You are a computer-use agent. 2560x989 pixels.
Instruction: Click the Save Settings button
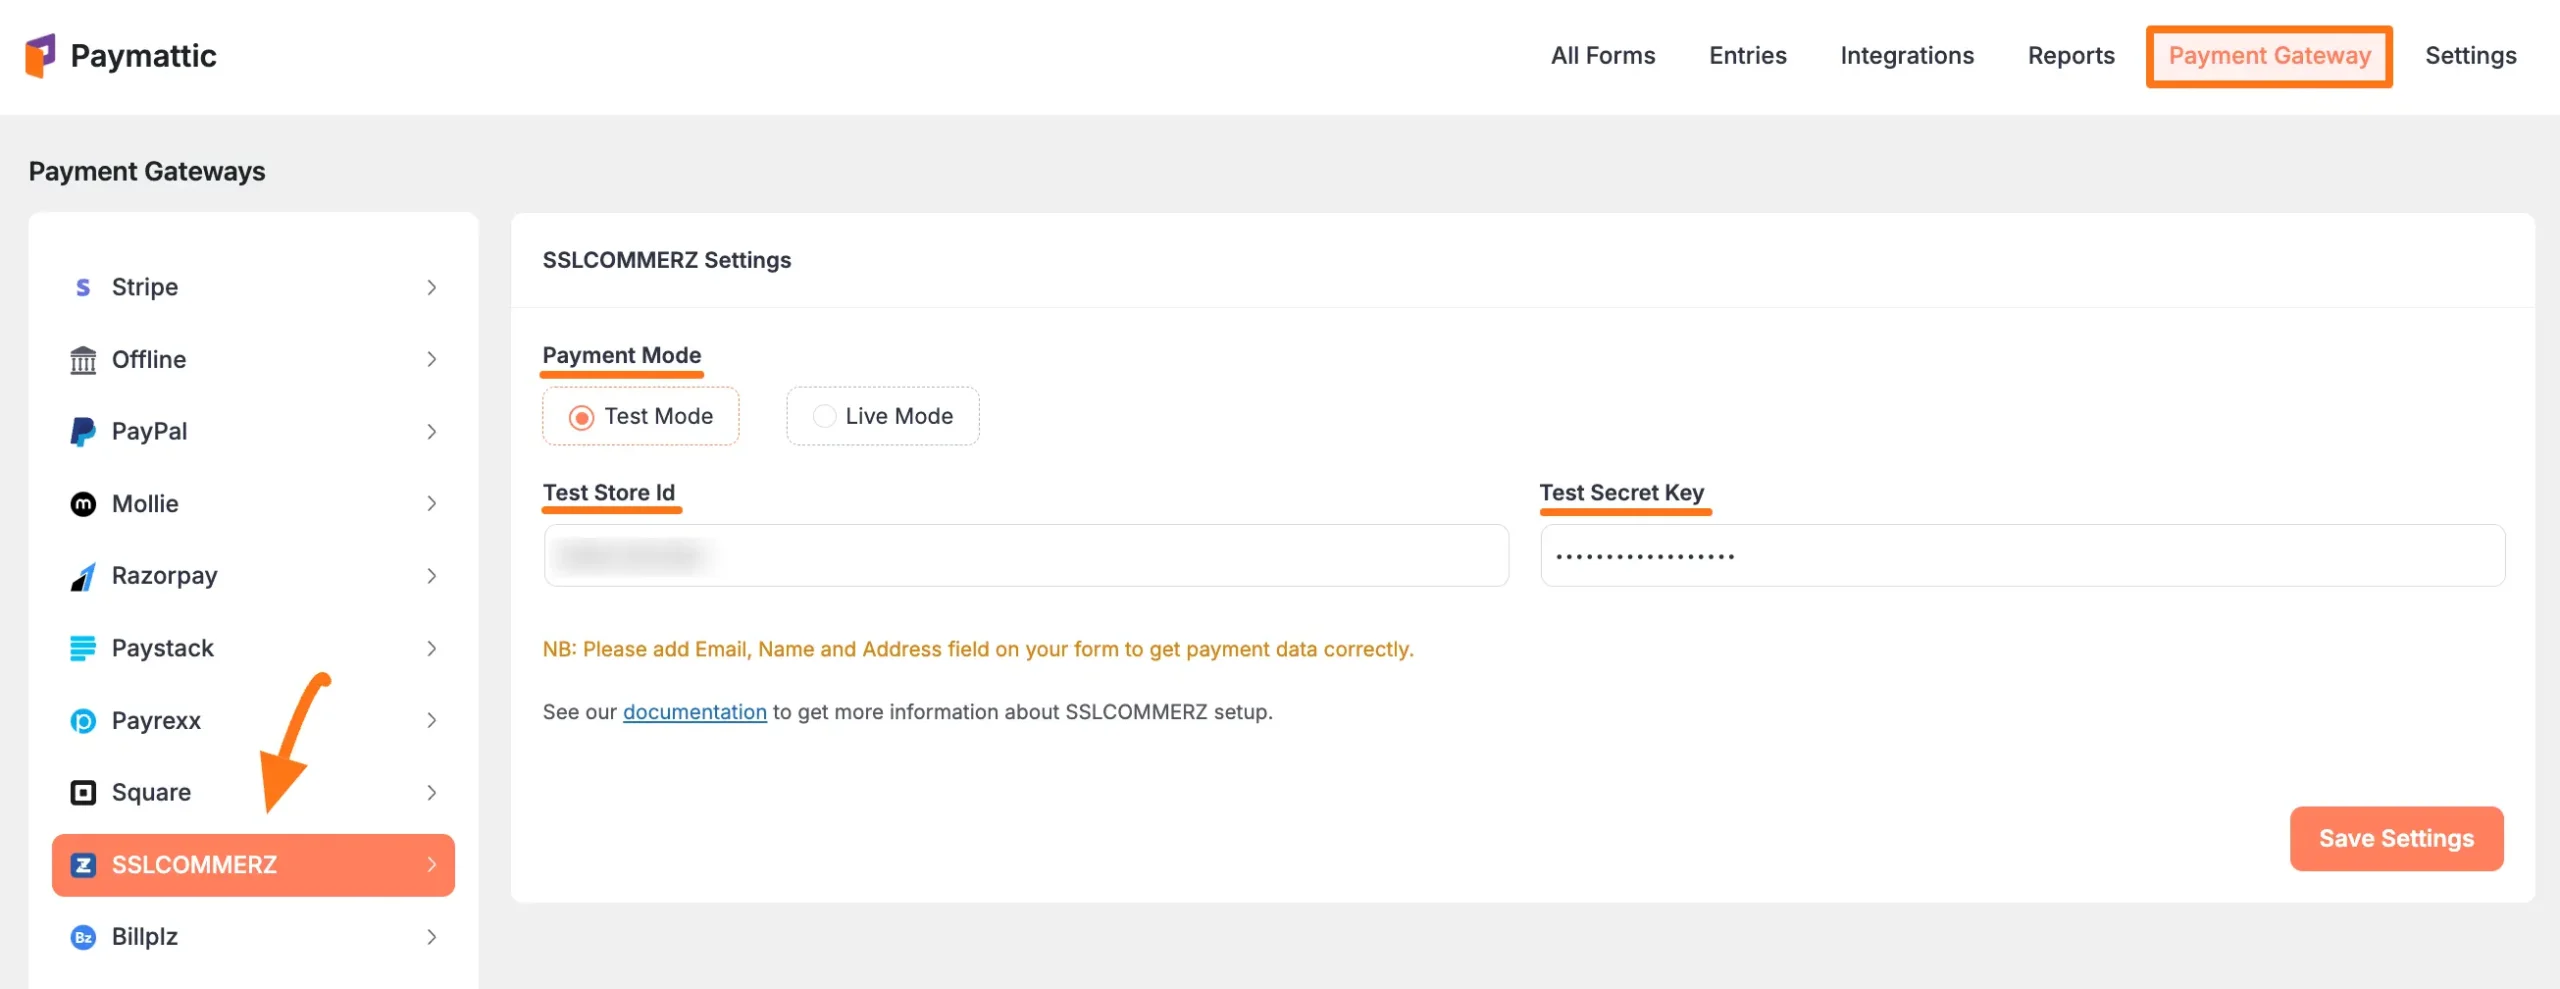click(x=2396, y=838)
